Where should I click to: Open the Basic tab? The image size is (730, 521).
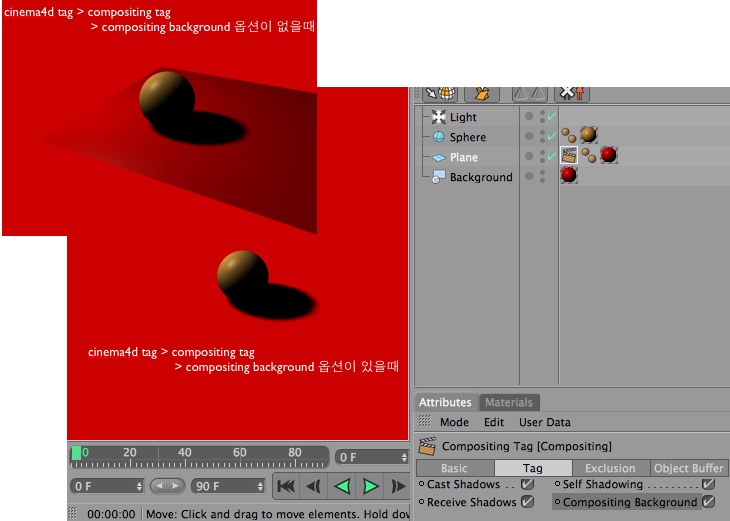[455, 468]
